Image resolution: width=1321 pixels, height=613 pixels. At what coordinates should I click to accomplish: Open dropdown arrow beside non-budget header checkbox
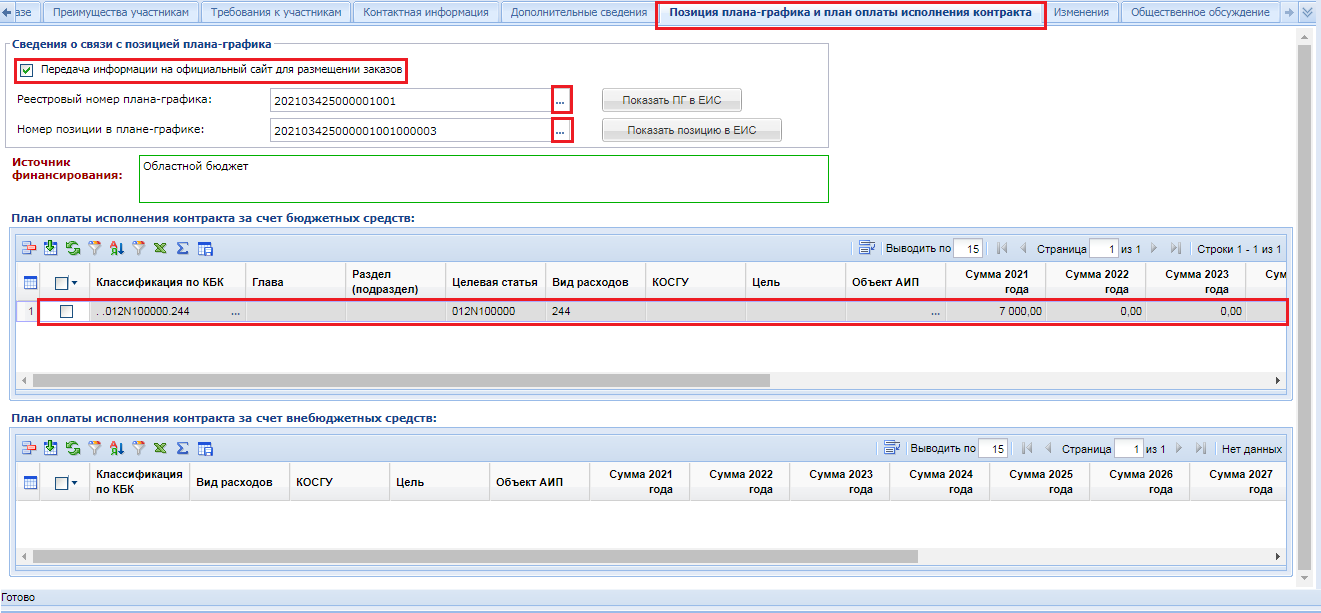(x=74, y=484)
